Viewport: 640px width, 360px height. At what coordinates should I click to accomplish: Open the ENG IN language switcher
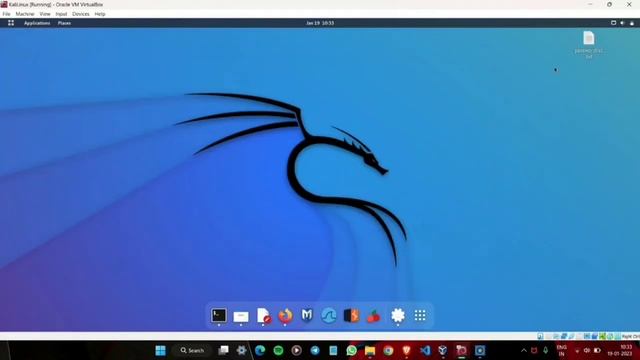562,351
